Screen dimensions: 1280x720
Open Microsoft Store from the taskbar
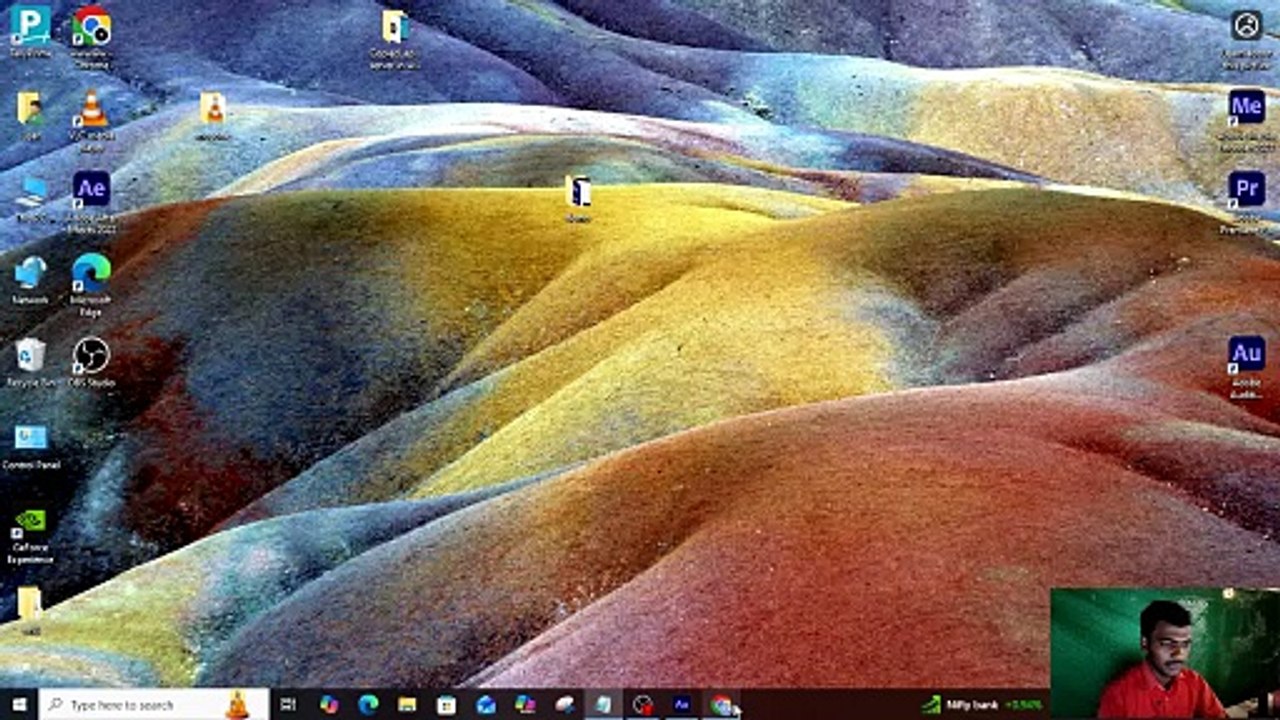[x=446, y=705]
